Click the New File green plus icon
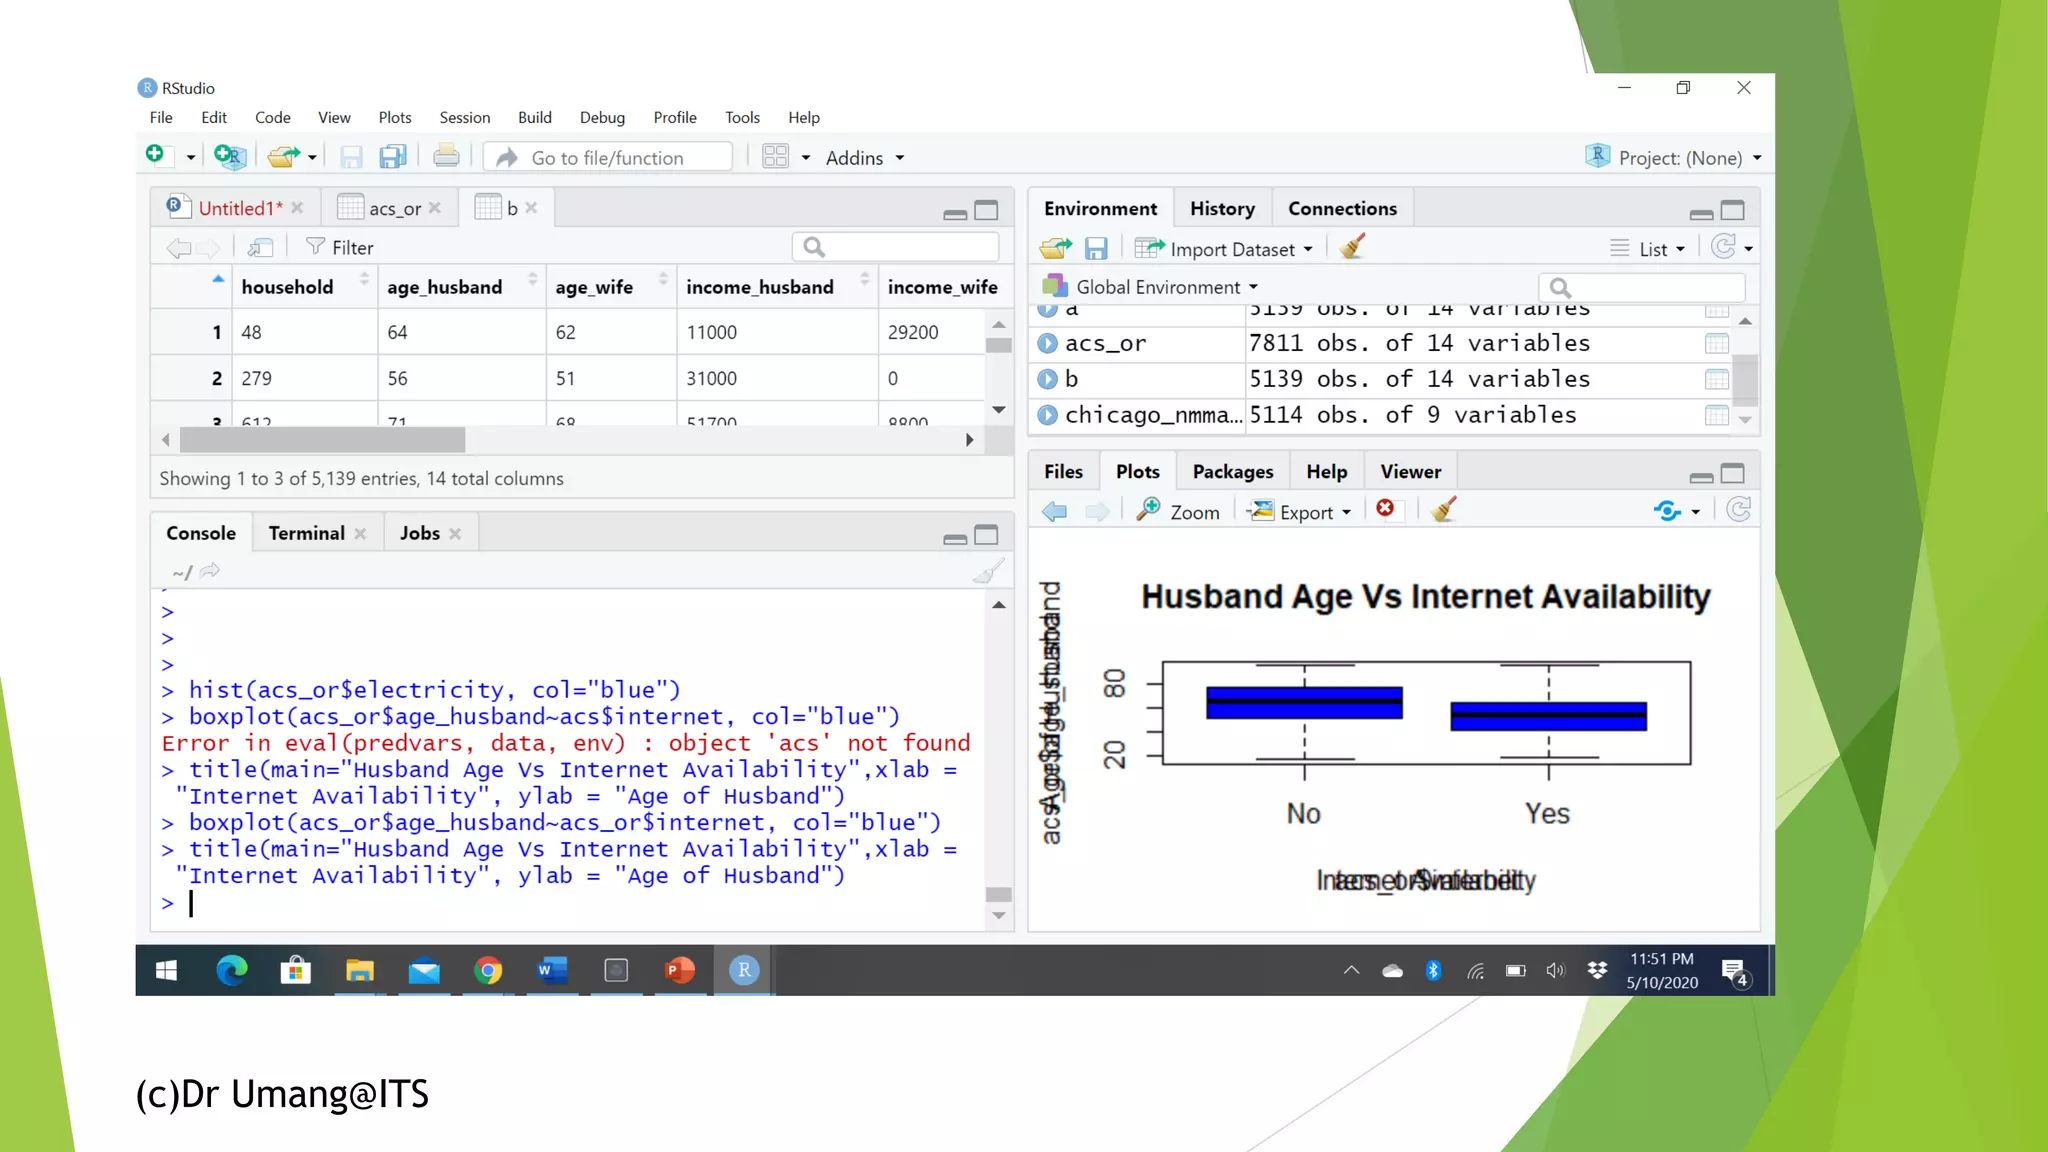2048x1152 pixels. point(155,155)
